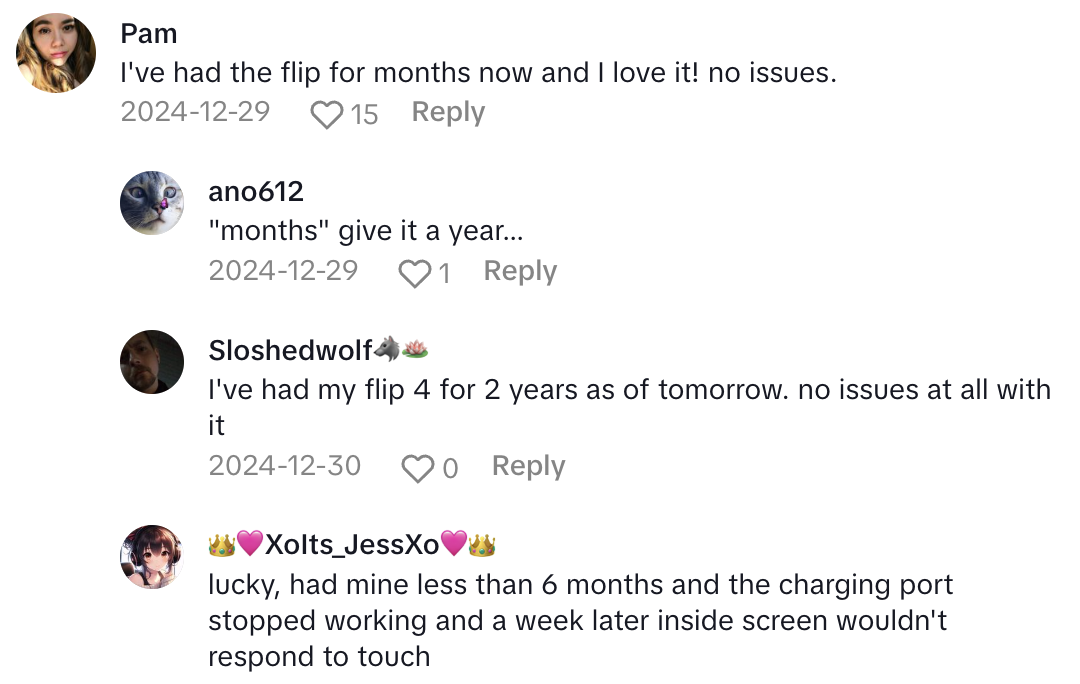Image resolution: width=1080 pixels, height=684 pixels.
Task: Toggle like on Sloshedwolf's zero-like comment
Action: pyautogui.click(x=418, y=467)
